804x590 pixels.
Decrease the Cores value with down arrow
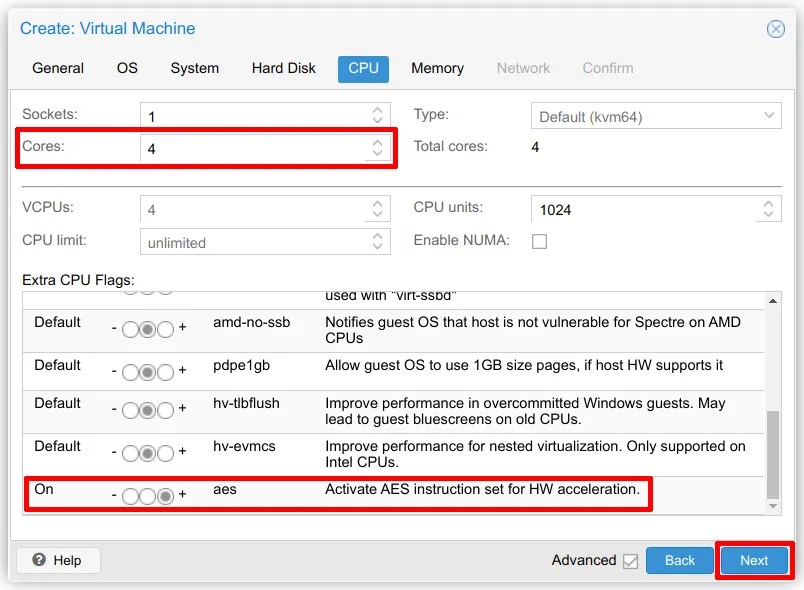(x=377, y=154)
